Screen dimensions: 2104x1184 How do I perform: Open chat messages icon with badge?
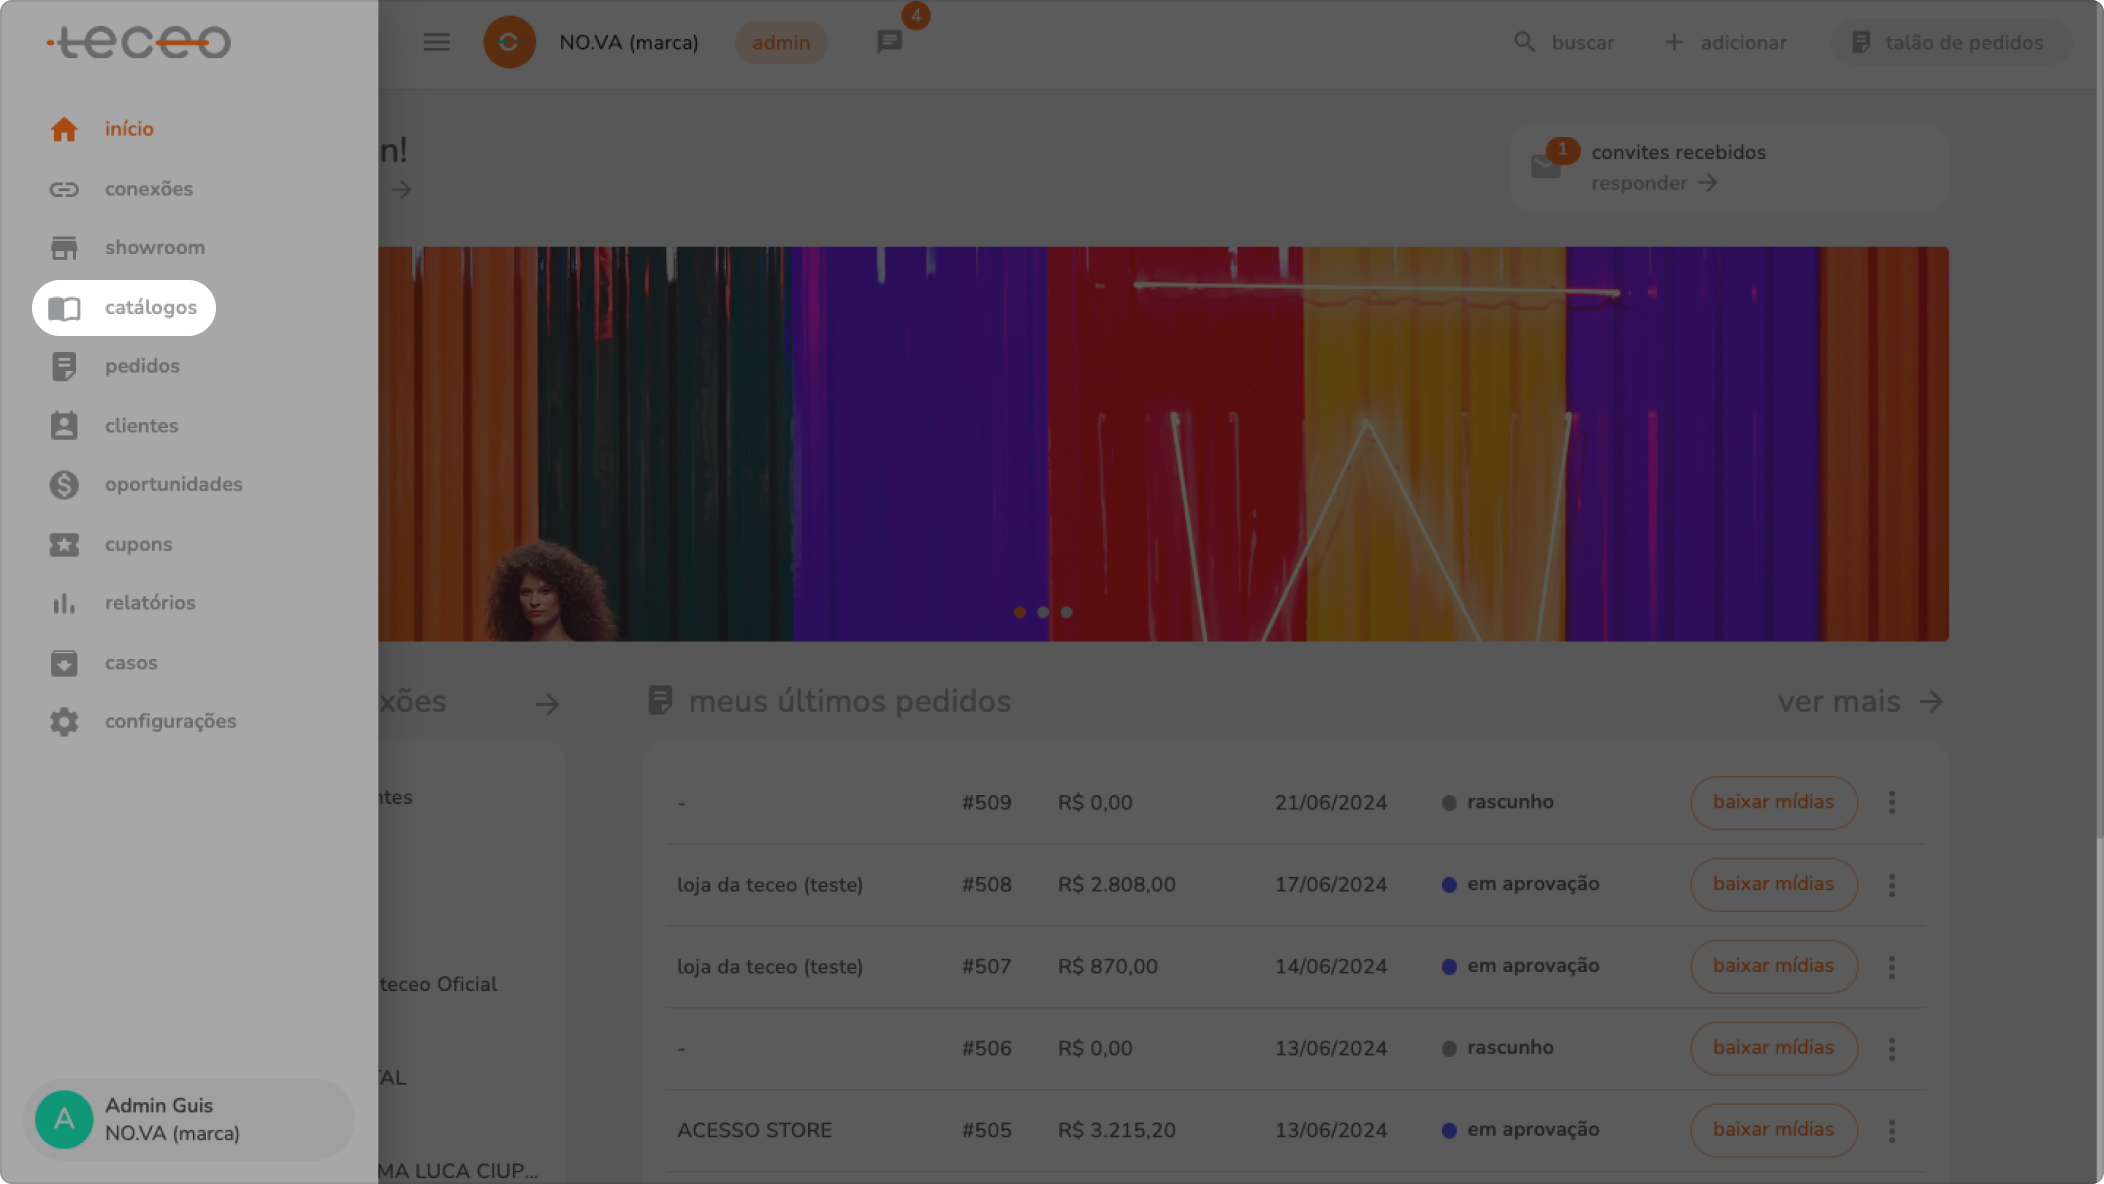click(889, 42)
